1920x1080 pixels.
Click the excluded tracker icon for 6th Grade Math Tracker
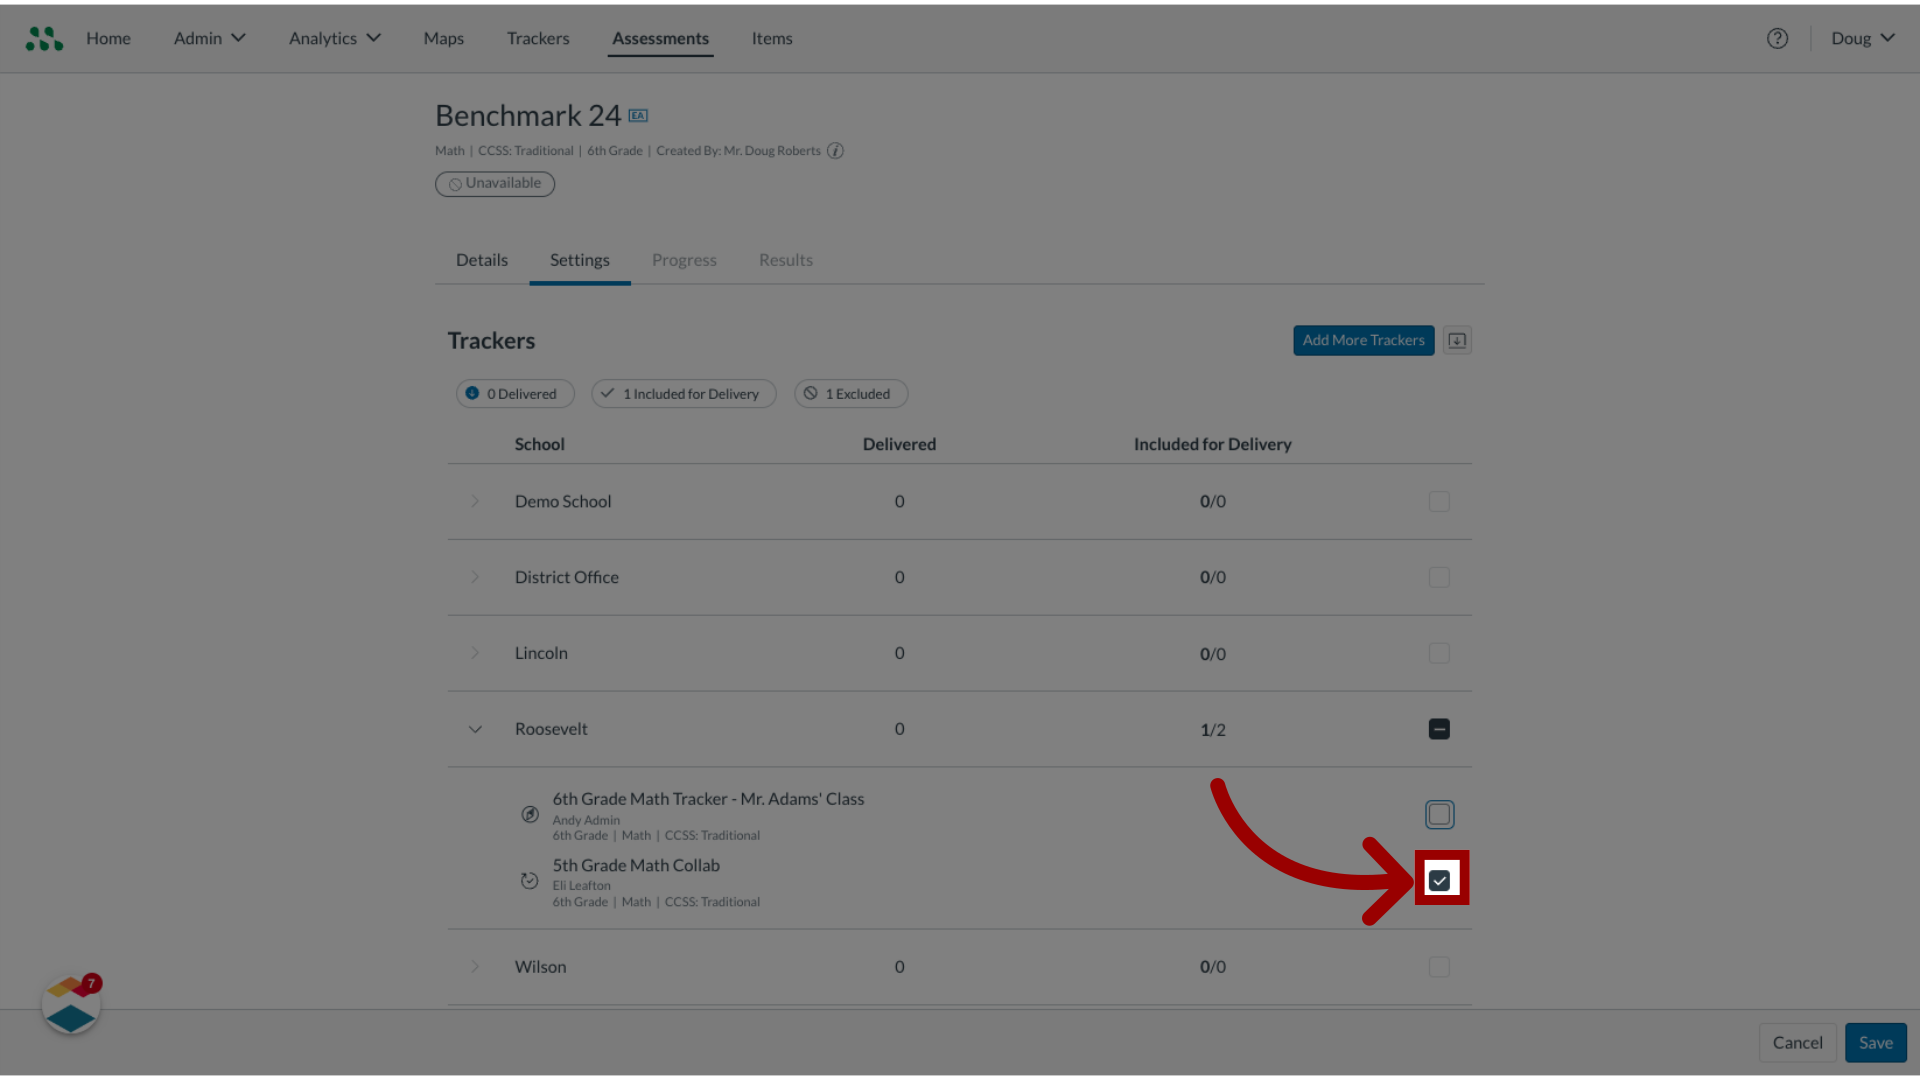click(x=531, y=814)
